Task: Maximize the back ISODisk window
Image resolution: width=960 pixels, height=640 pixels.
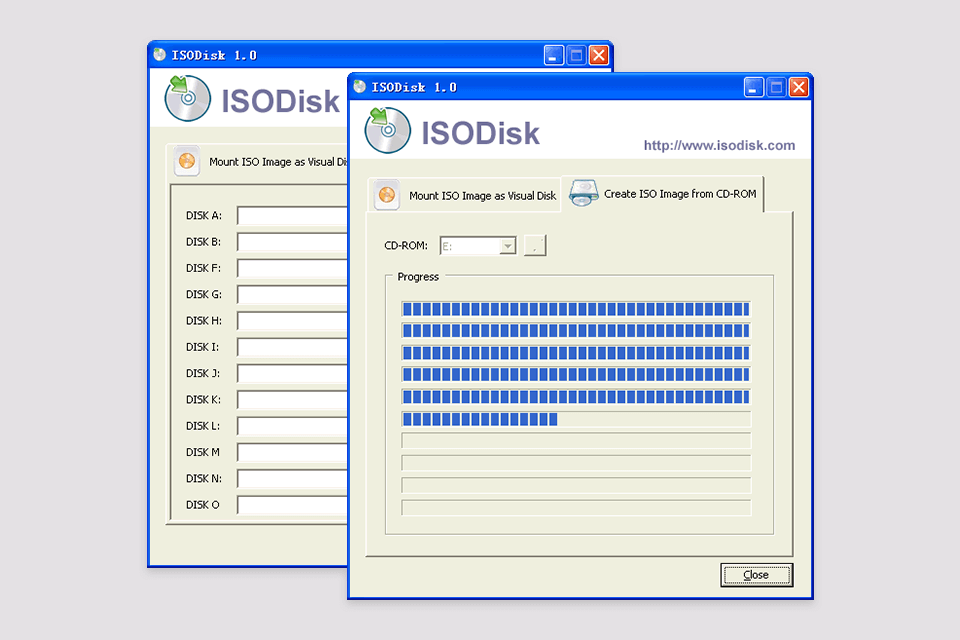Action: 577,55
